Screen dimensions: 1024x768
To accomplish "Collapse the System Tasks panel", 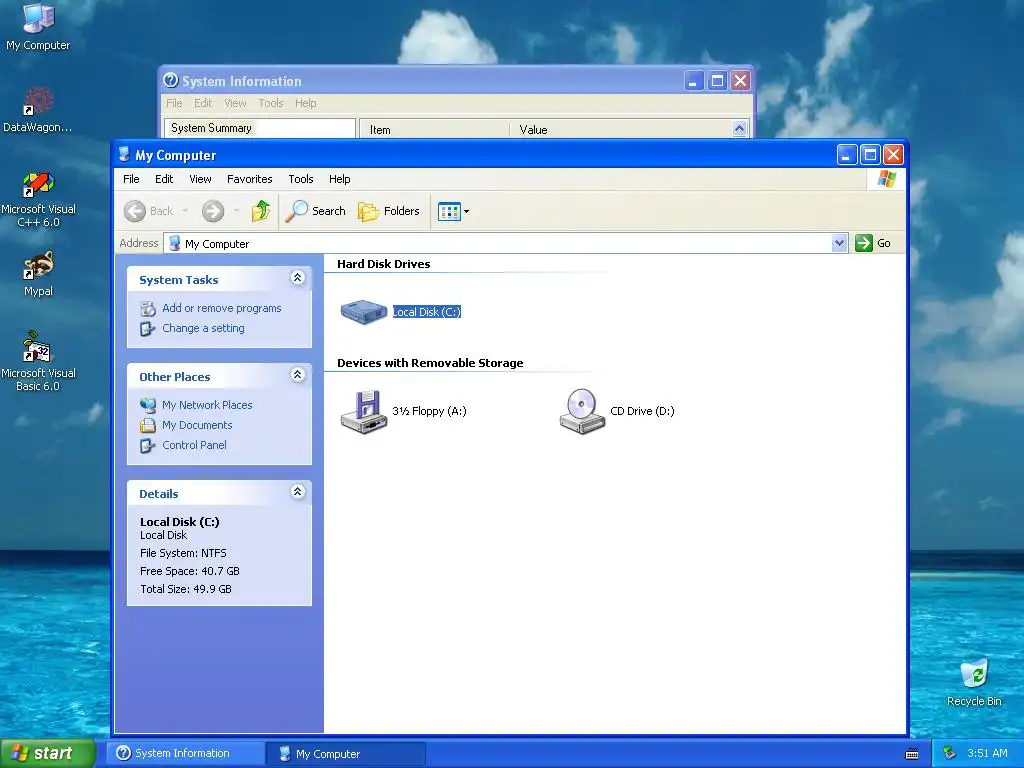I will pos(297,278).
